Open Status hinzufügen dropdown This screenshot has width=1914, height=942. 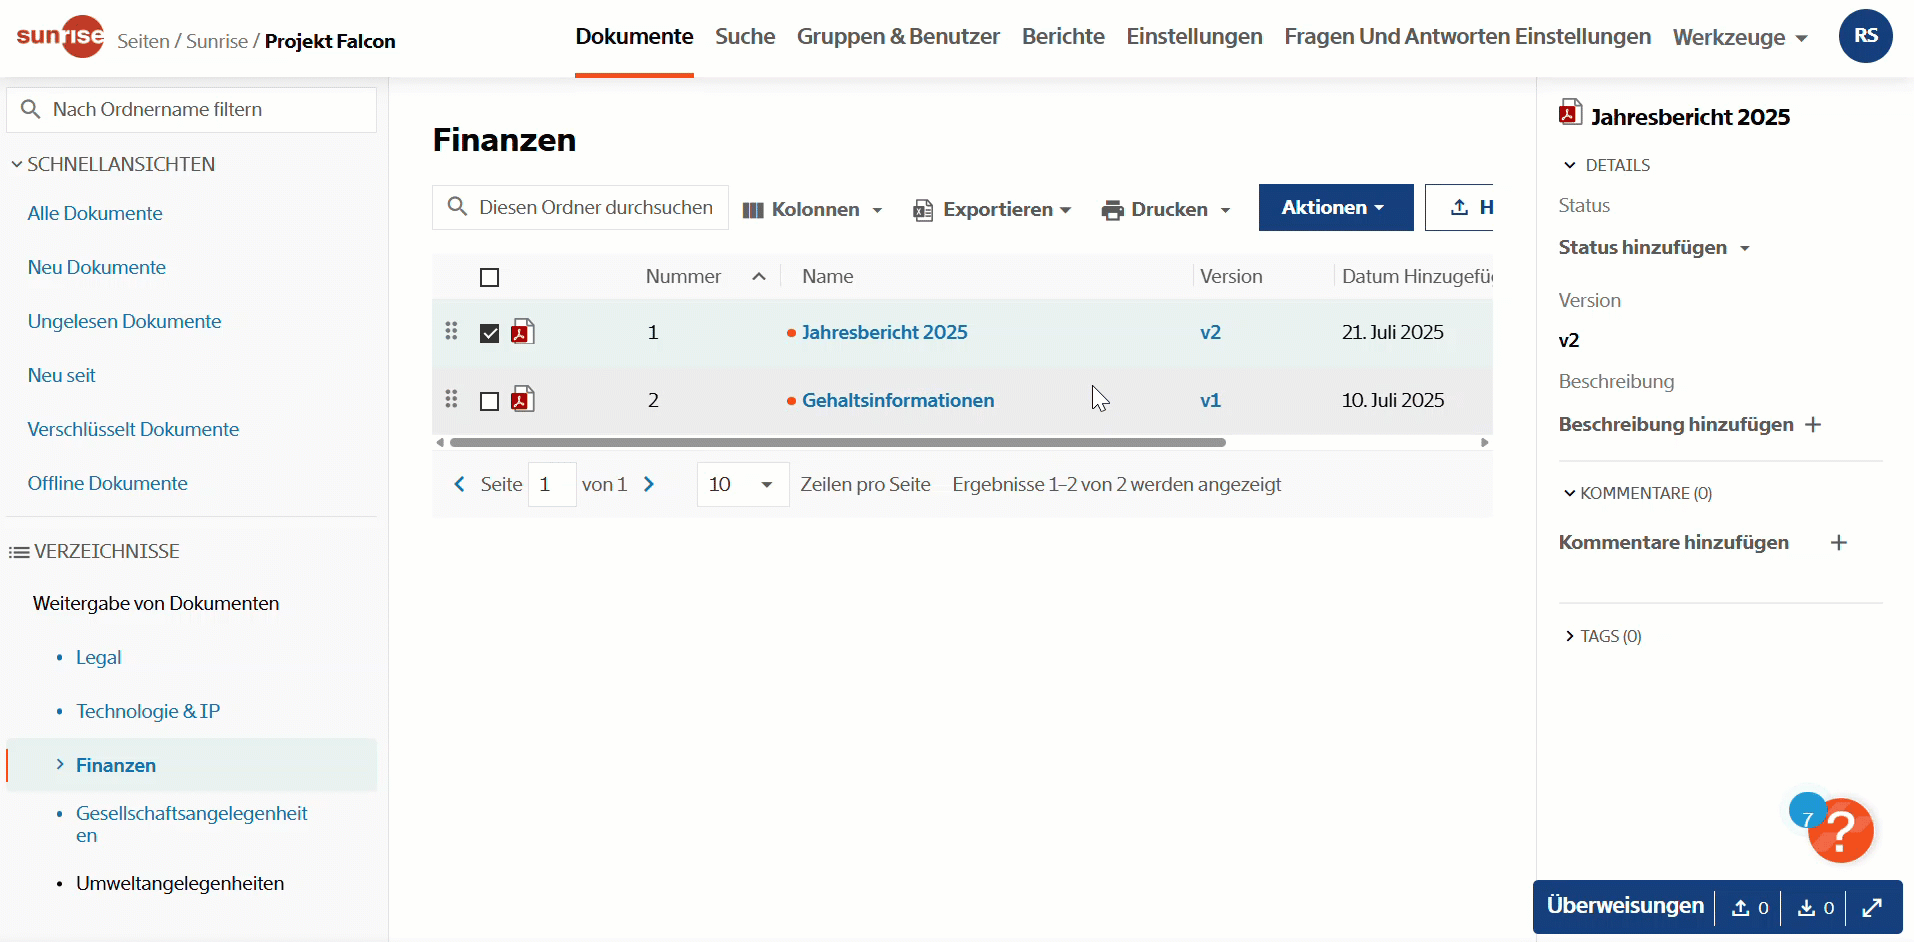click(1654, 247)
